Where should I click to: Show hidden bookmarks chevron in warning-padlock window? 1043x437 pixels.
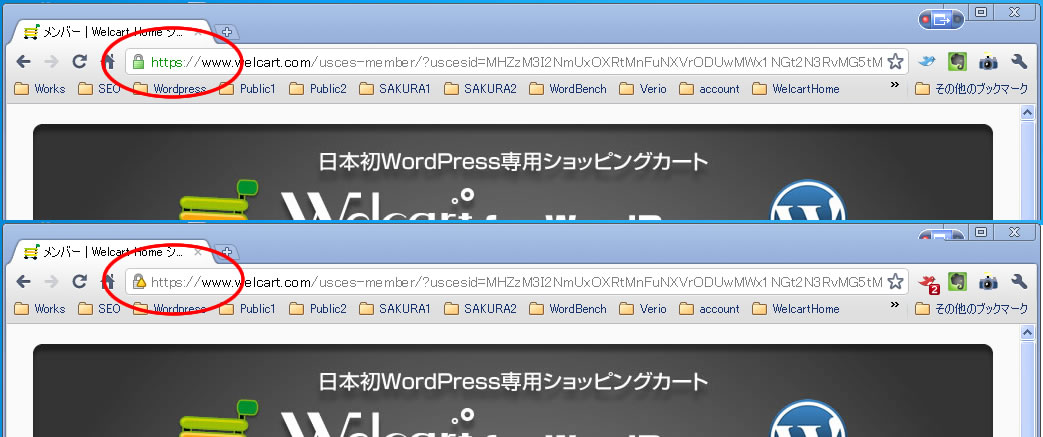[x=895, y=306]
